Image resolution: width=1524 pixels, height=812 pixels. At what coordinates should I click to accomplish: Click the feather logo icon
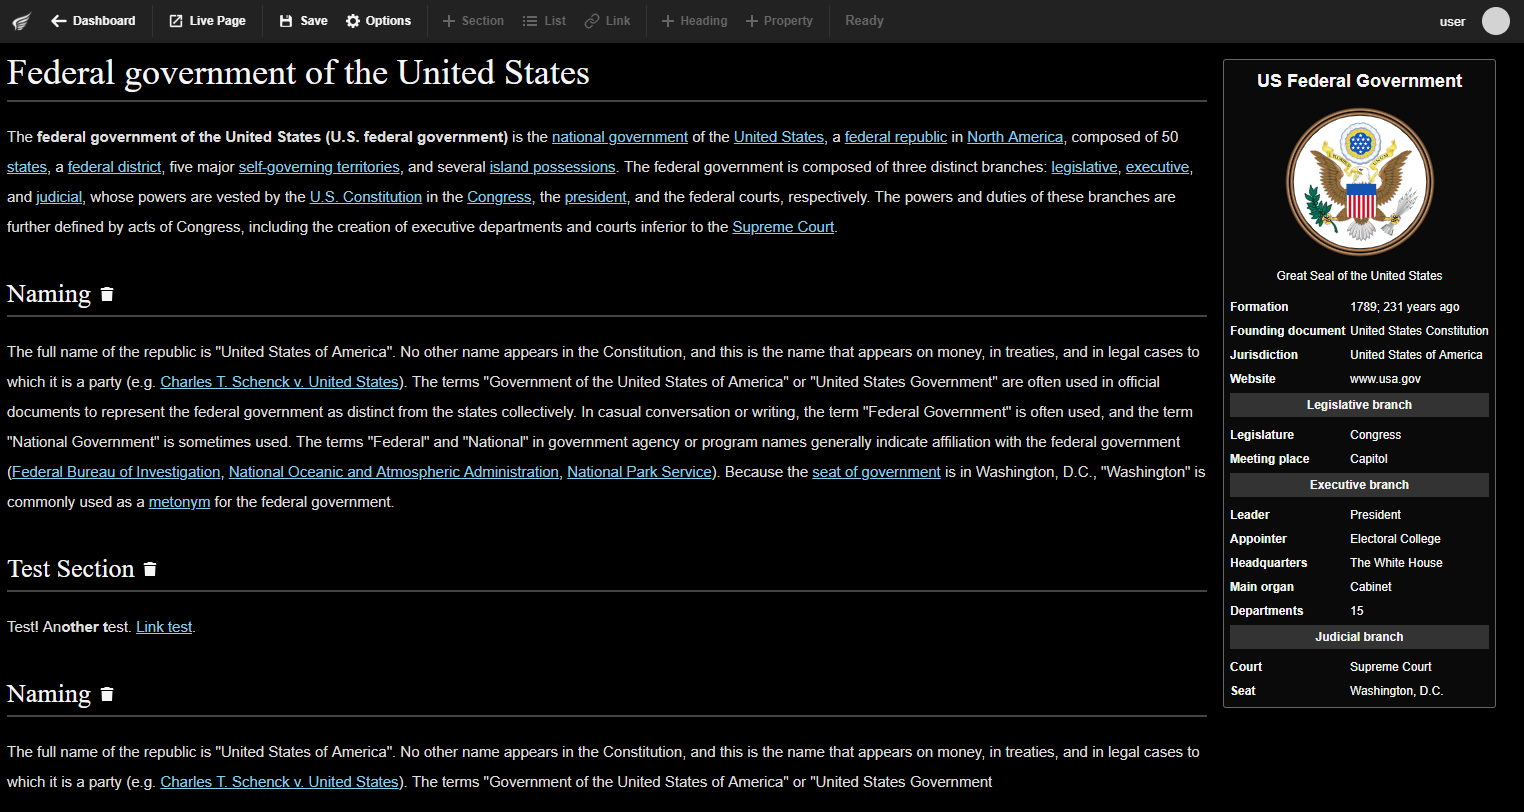[21, 21]
